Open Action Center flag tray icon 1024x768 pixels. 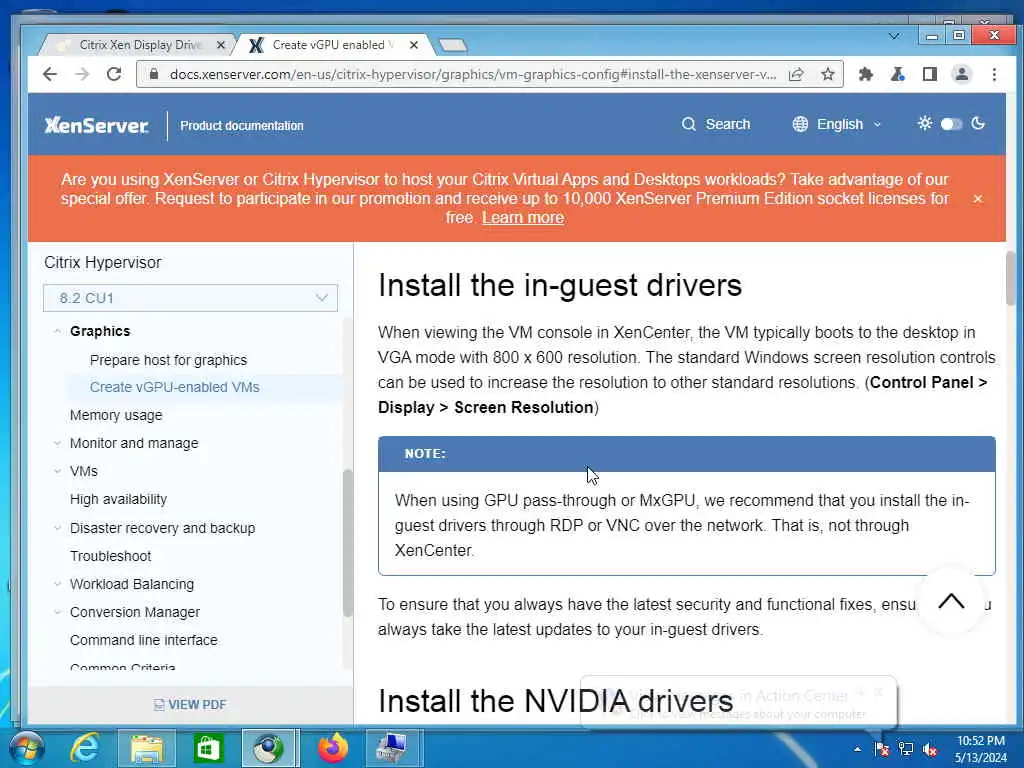[x=882, y=749]
